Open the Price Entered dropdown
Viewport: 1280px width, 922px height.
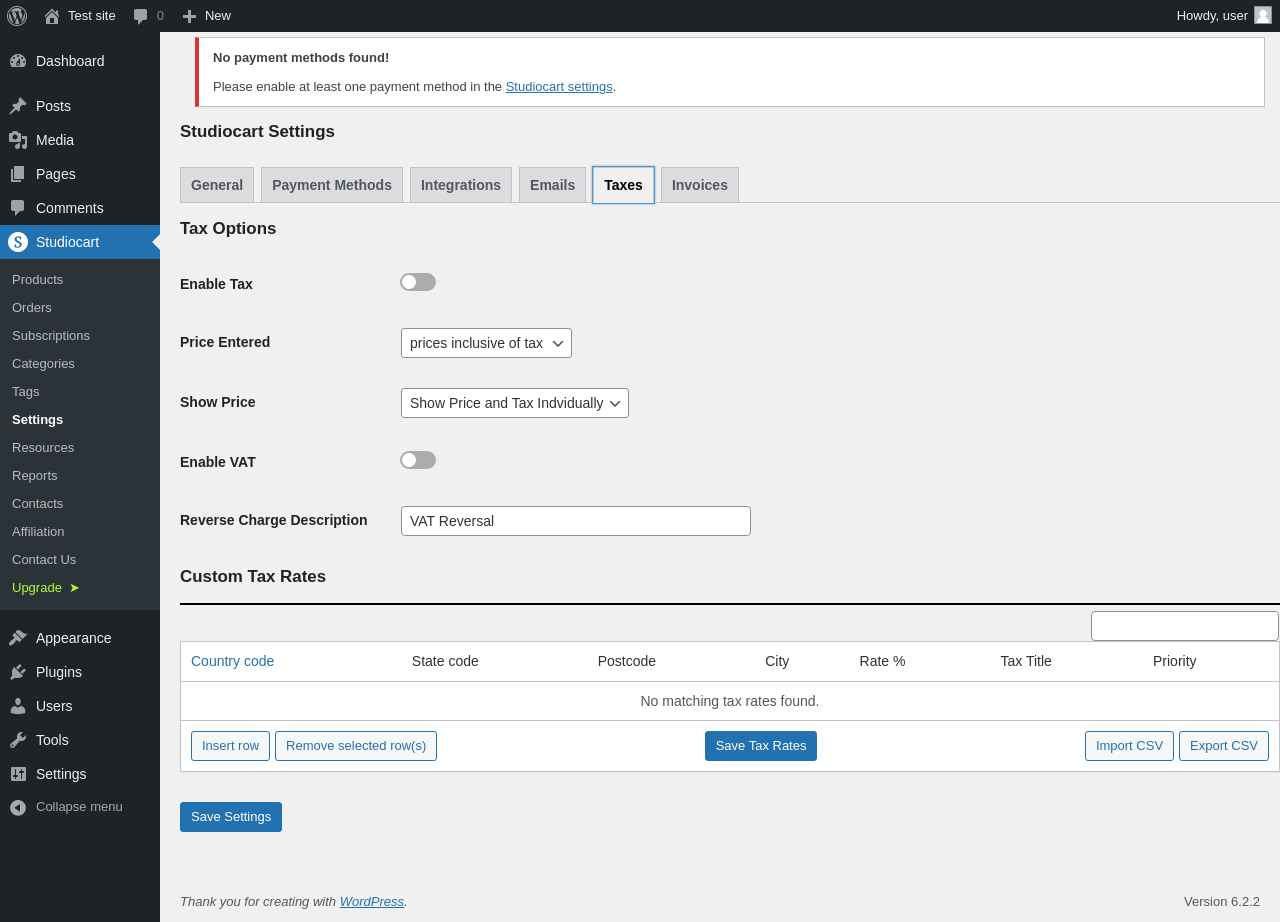coord(486,343)
